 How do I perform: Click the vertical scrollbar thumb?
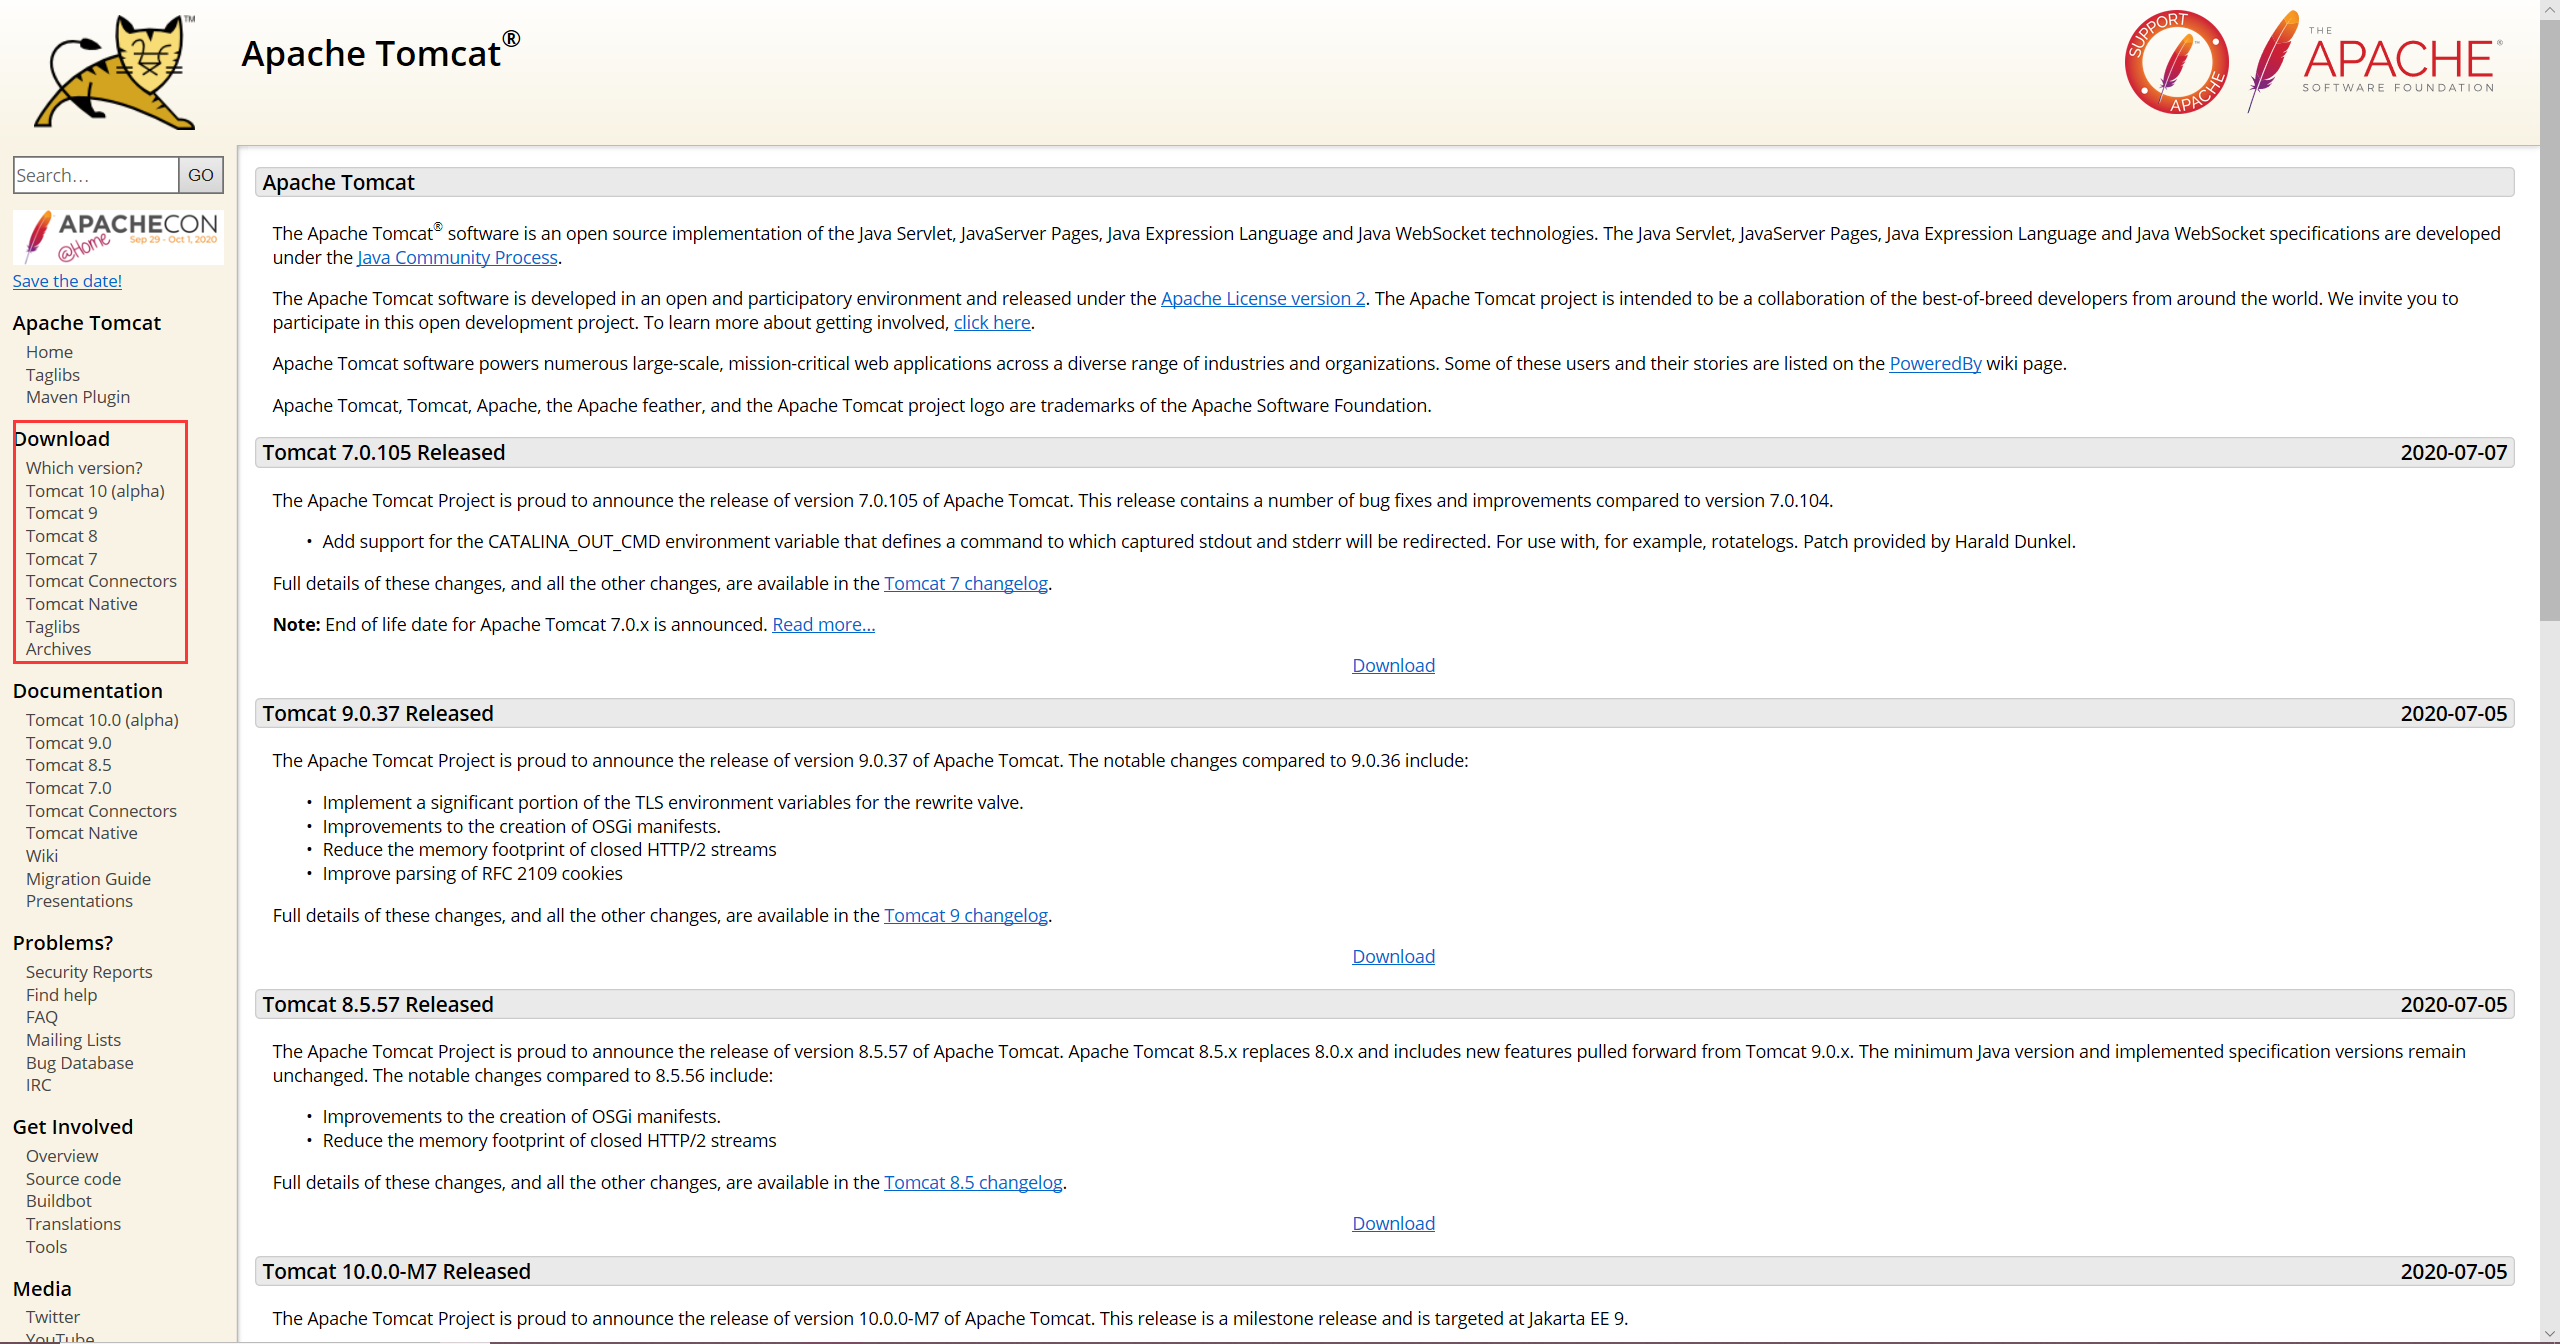pyautogui.click(x=2549, y=320)
